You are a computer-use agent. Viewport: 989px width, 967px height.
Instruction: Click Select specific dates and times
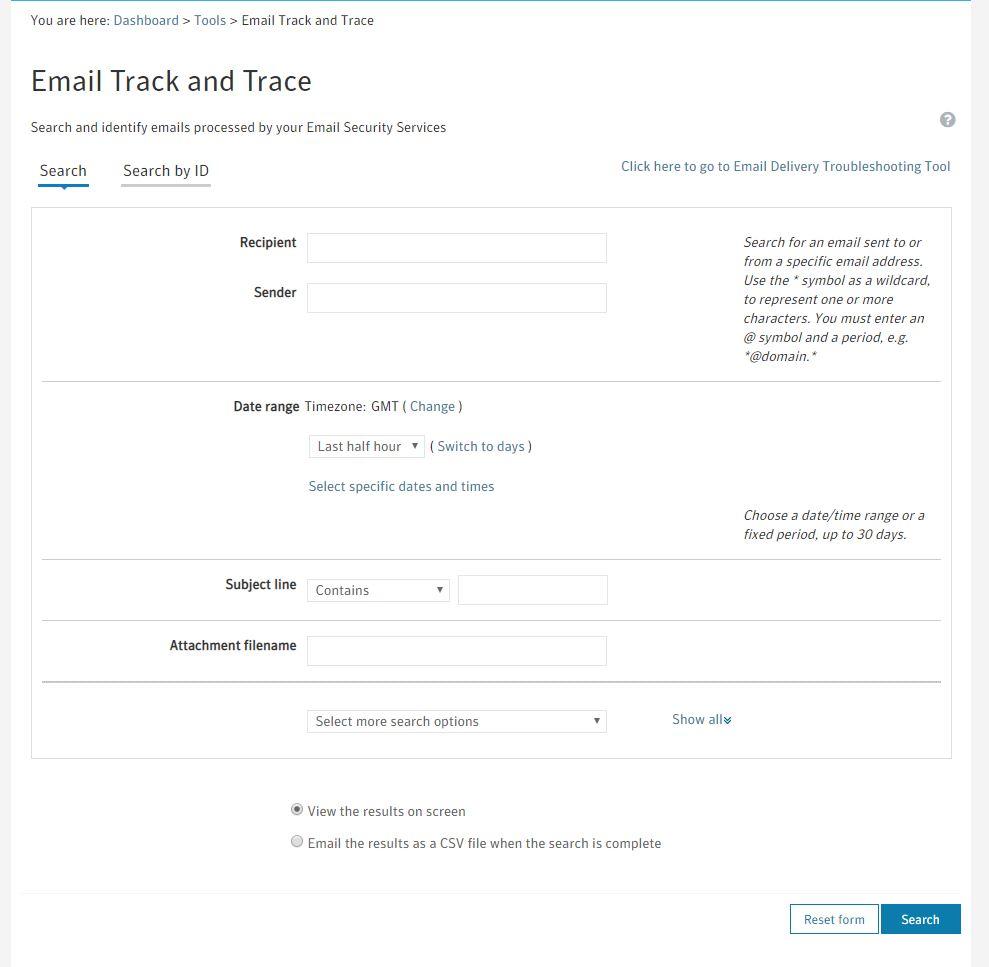[401, 487]
